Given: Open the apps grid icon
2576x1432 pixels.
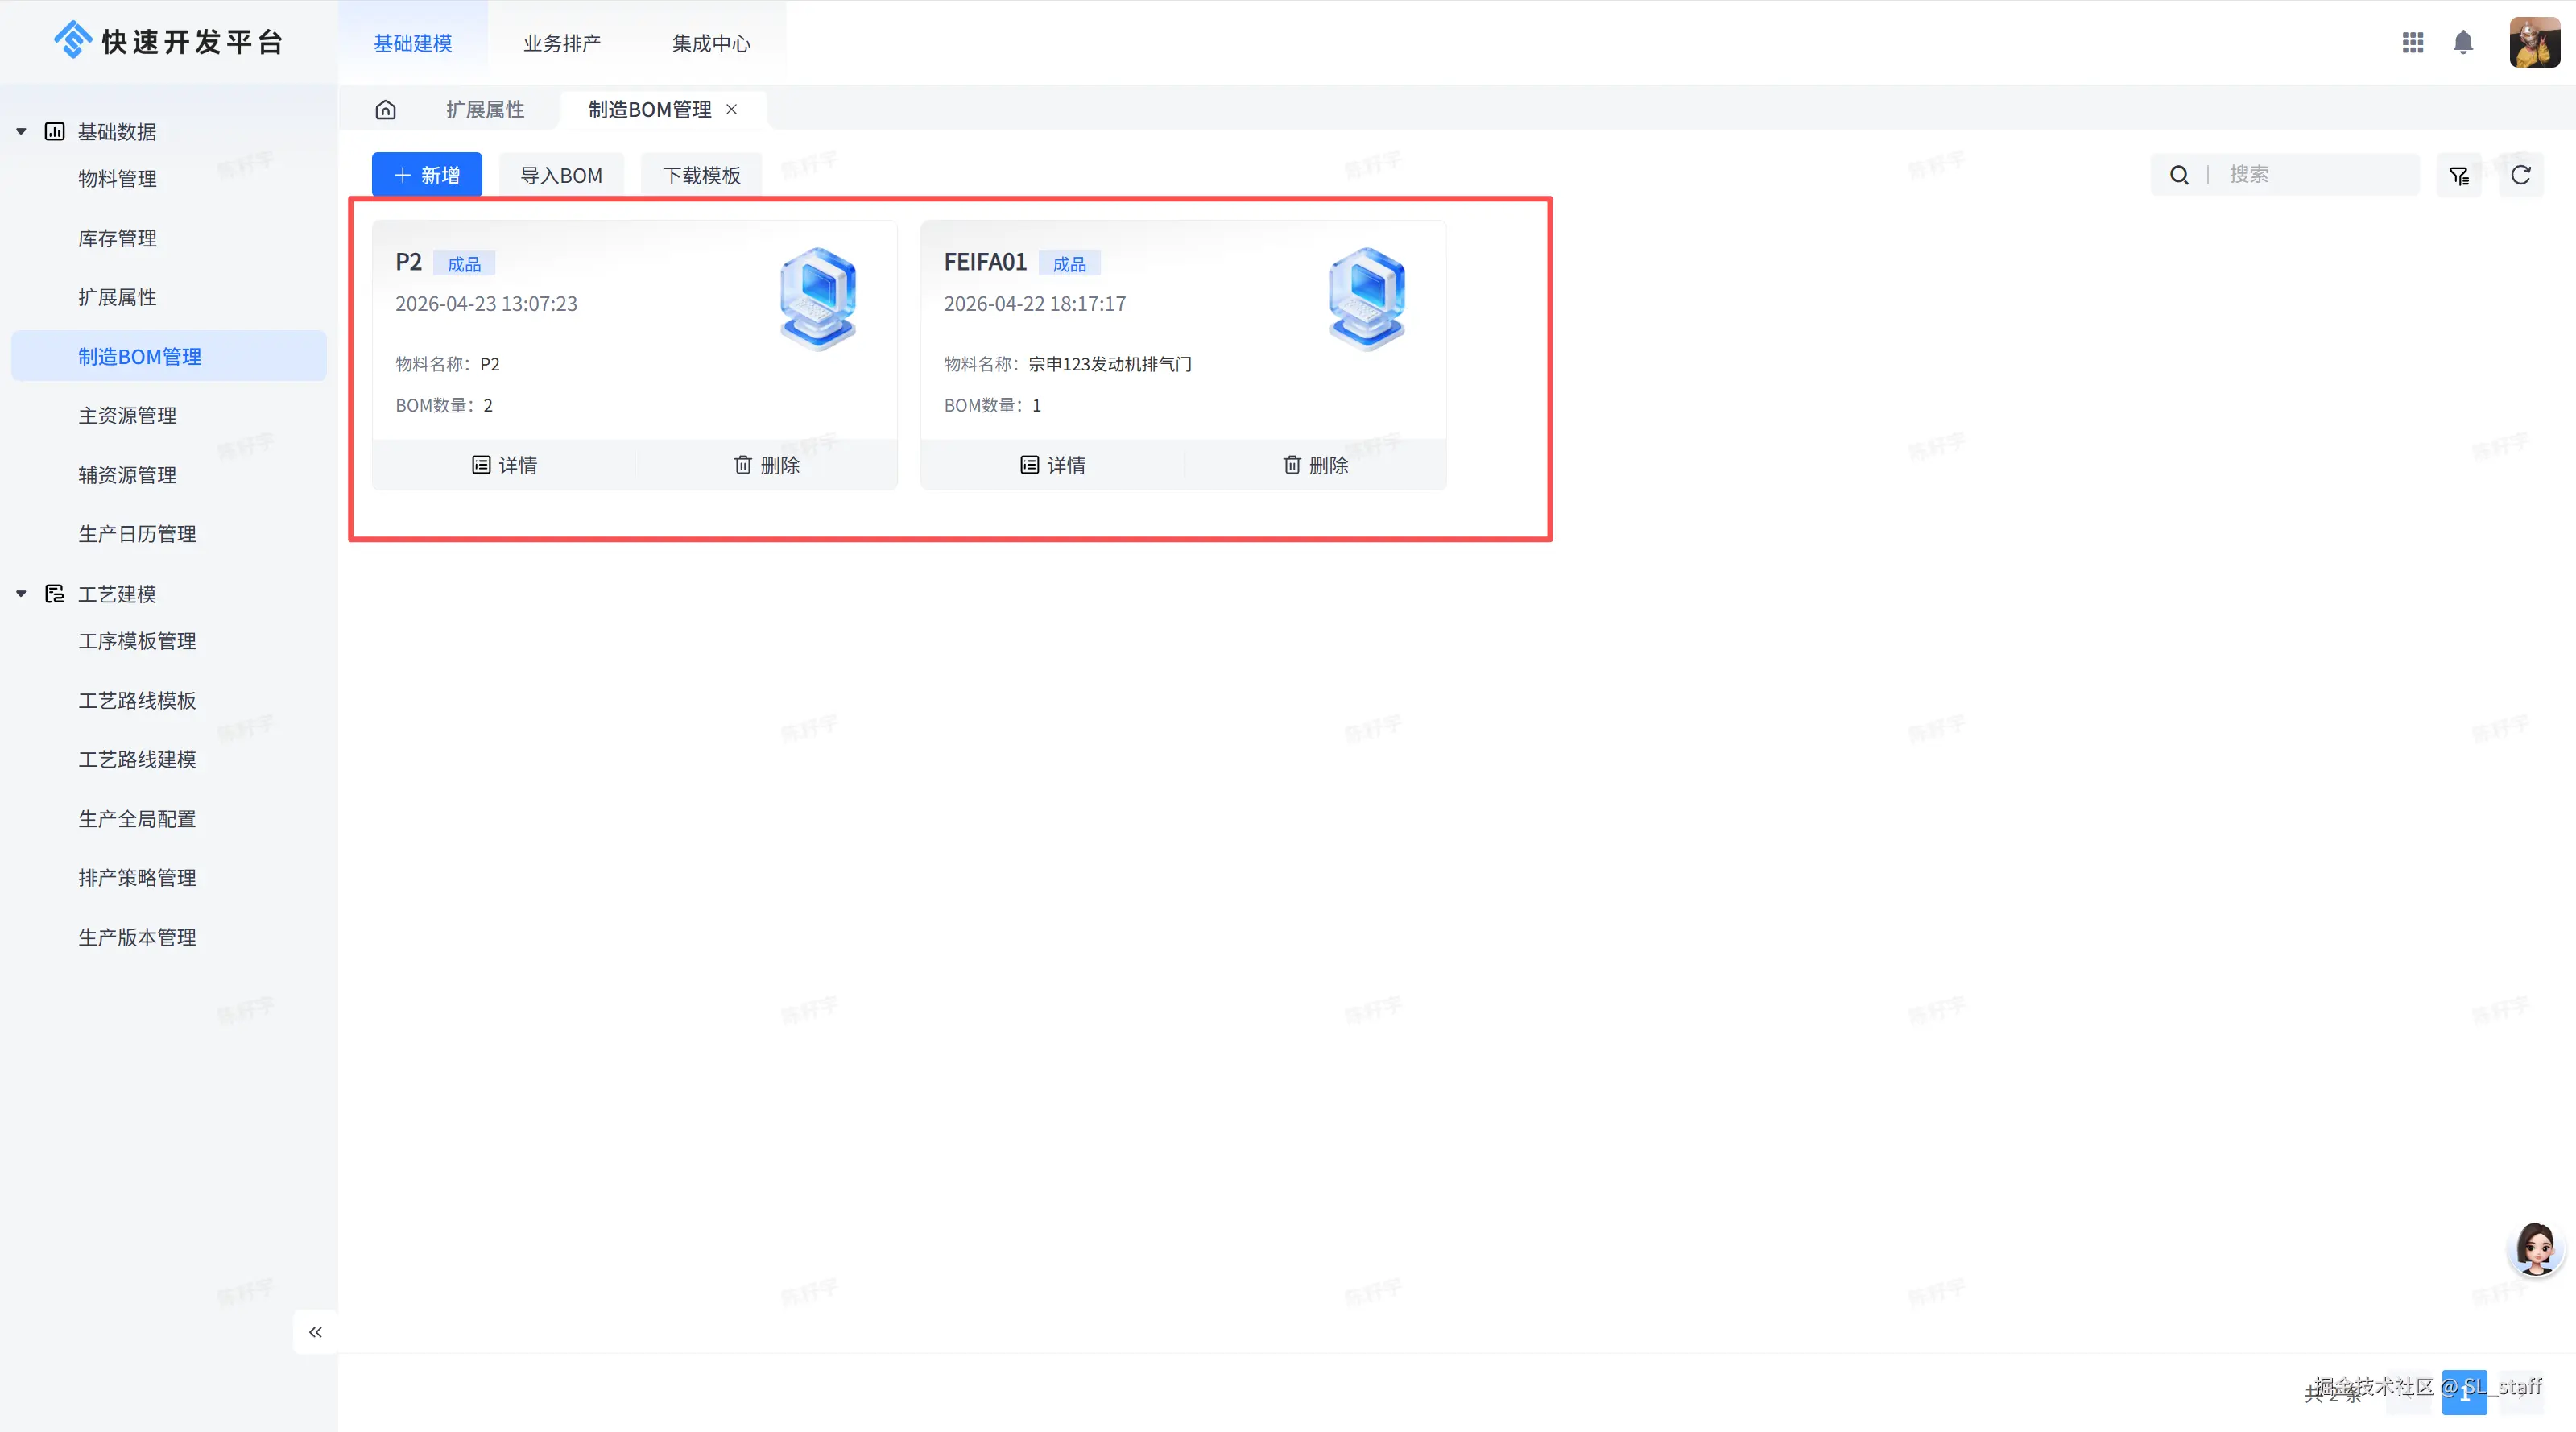Looking at the screenshot, I should tap(2412, 42).
